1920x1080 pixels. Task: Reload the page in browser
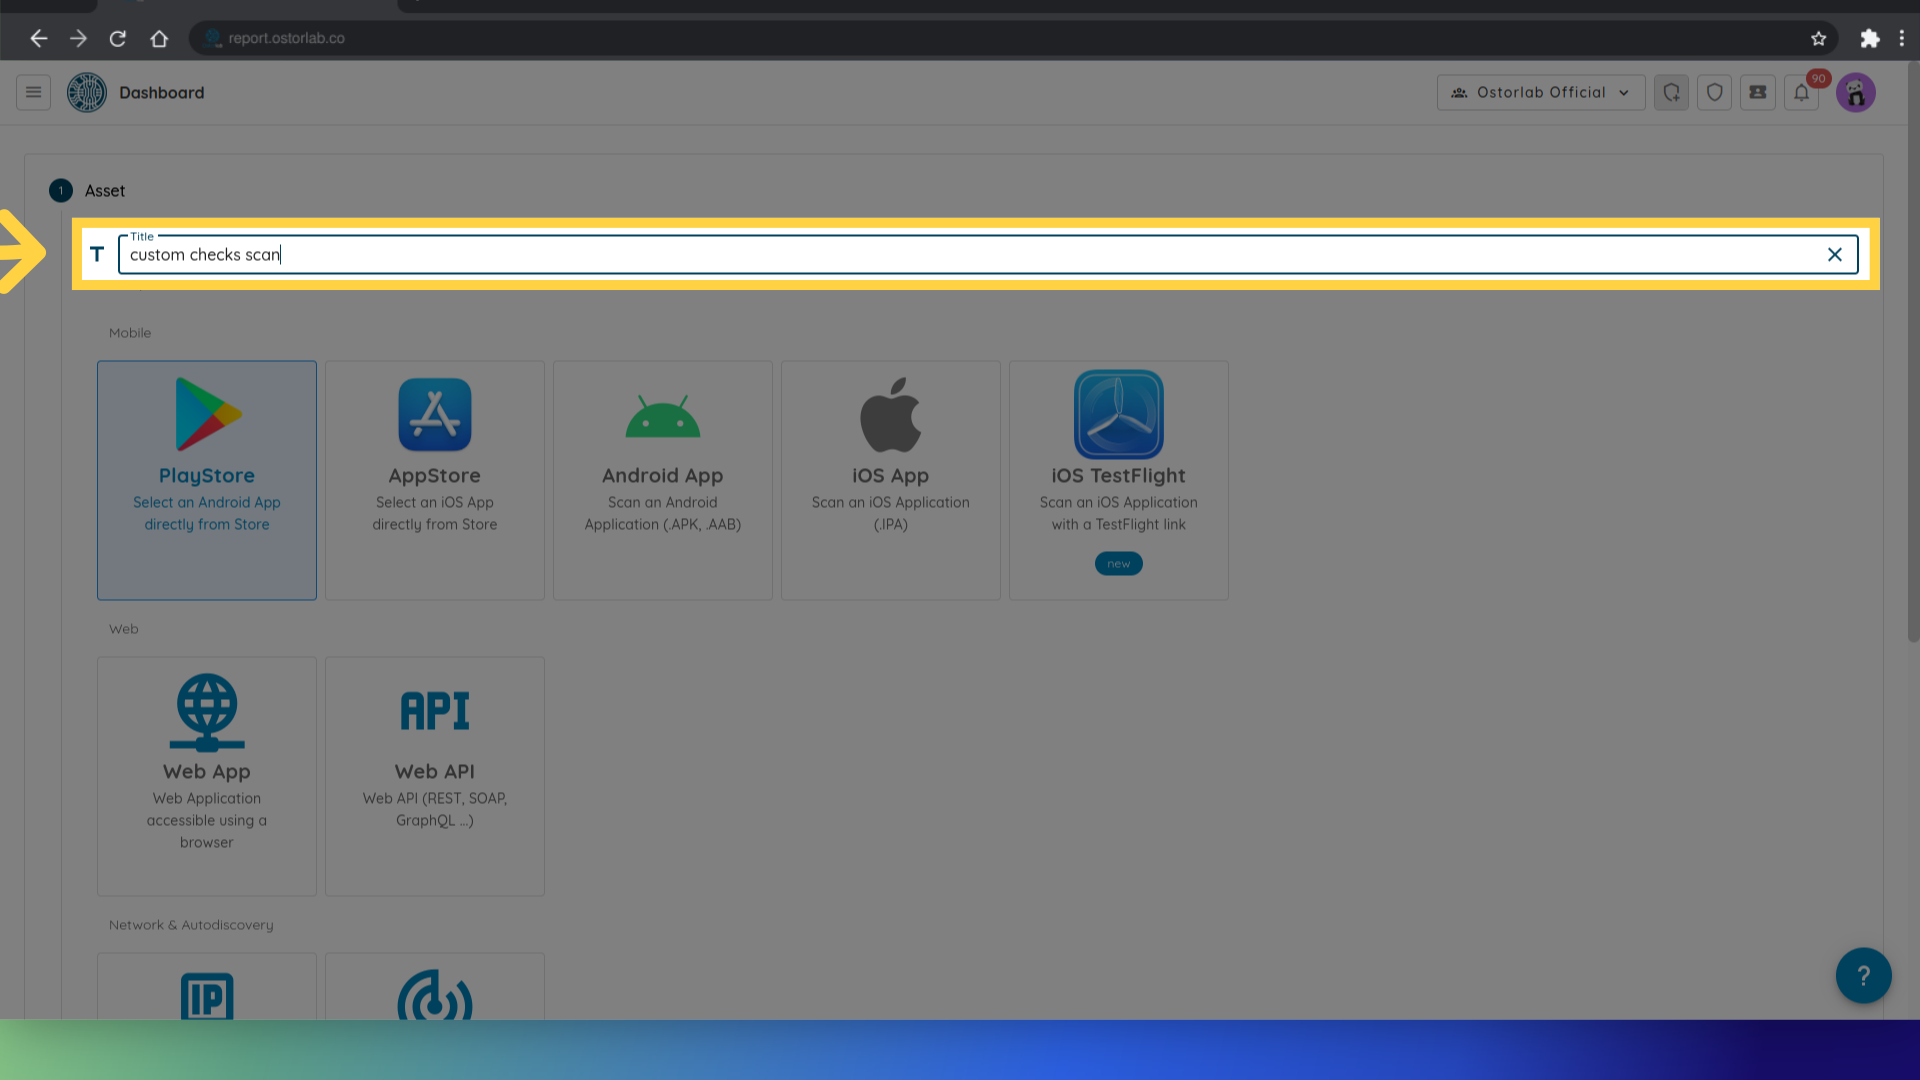click(118, 38)
